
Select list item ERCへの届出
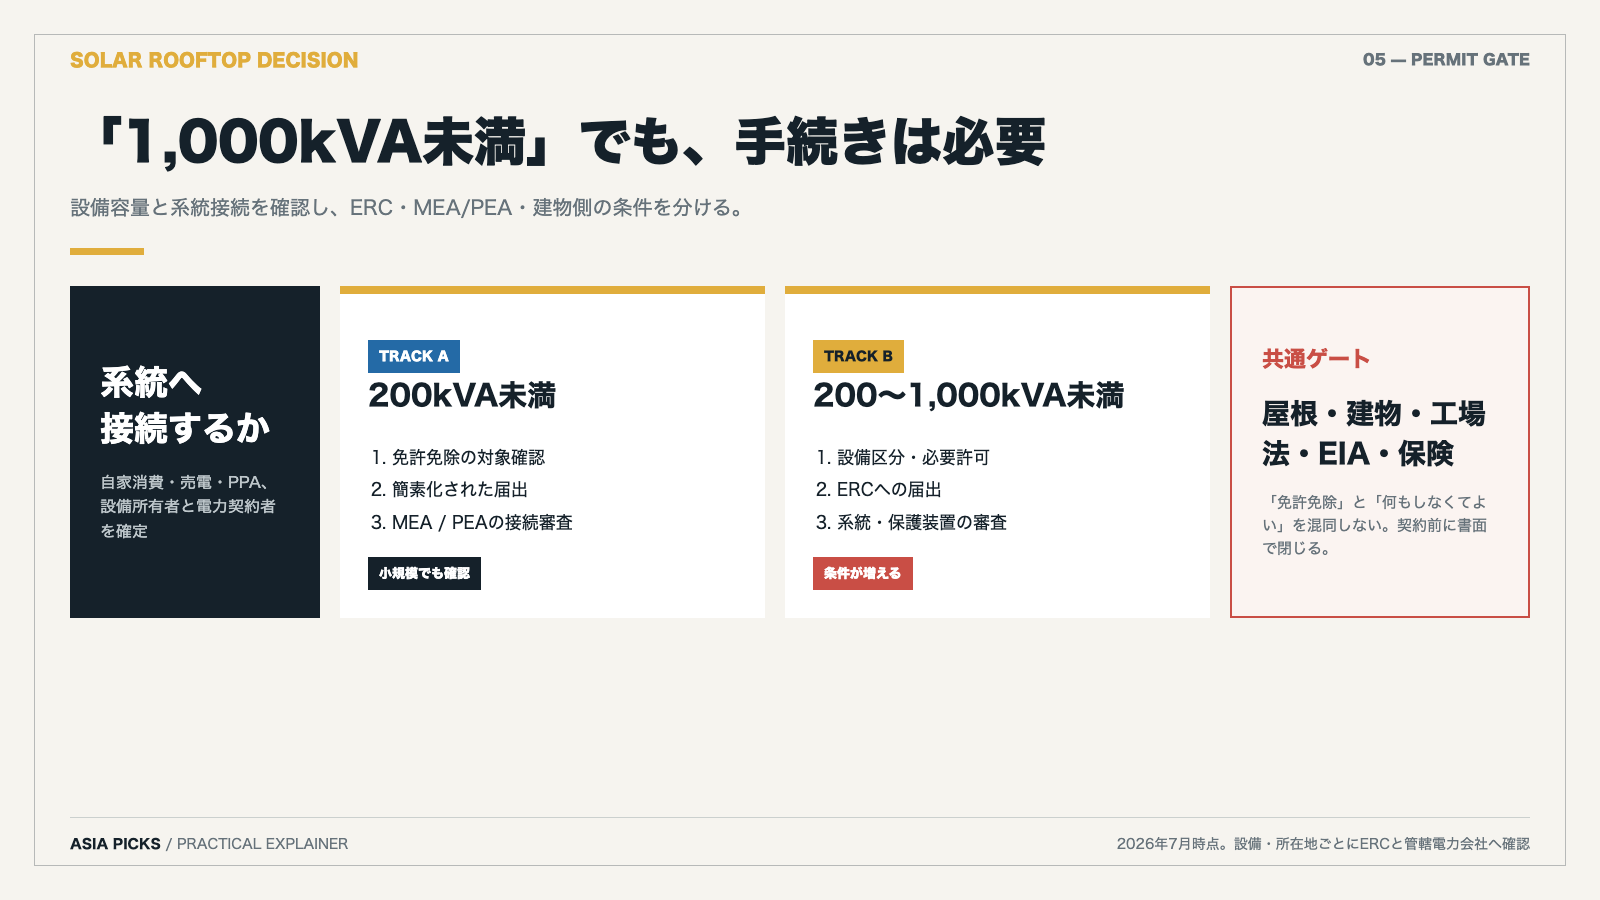click(879, 489)
